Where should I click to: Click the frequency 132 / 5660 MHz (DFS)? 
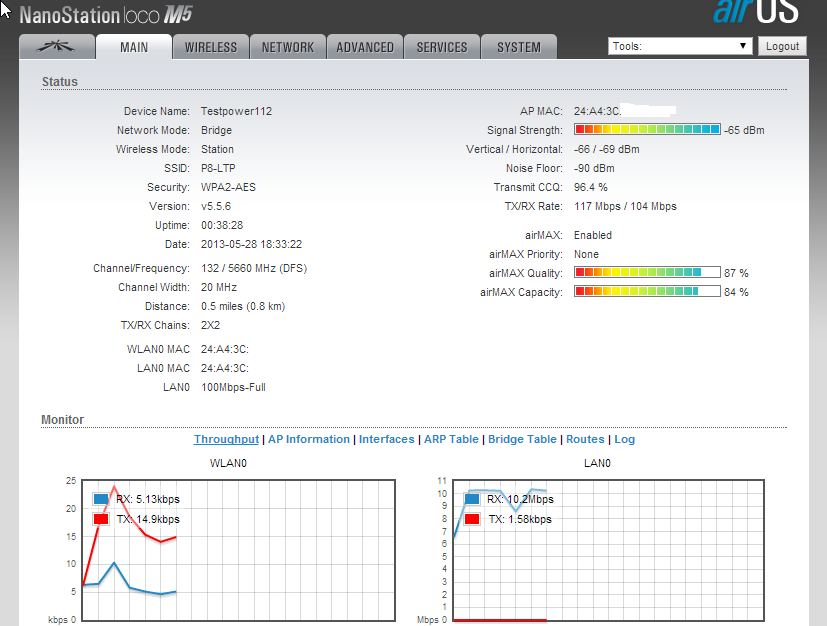(x=254, y=268)
